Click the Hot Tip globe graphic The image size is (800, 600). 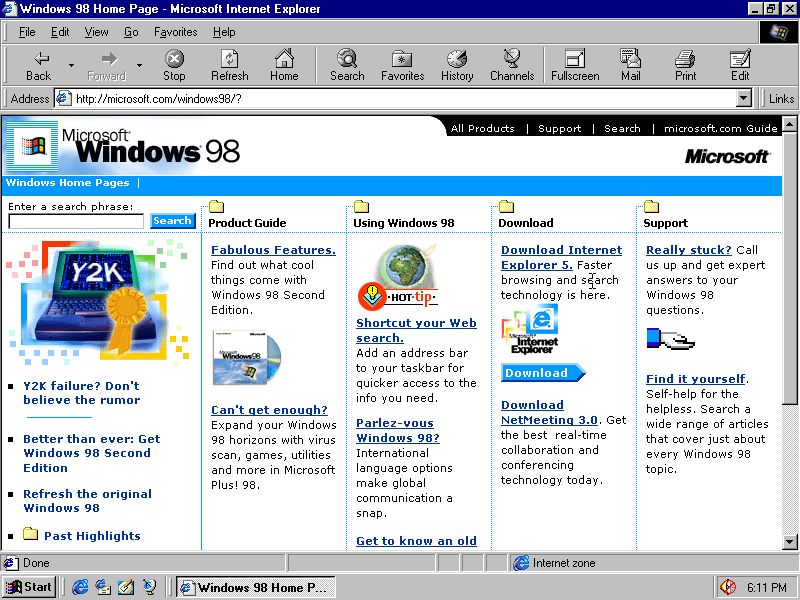(398, 277)
